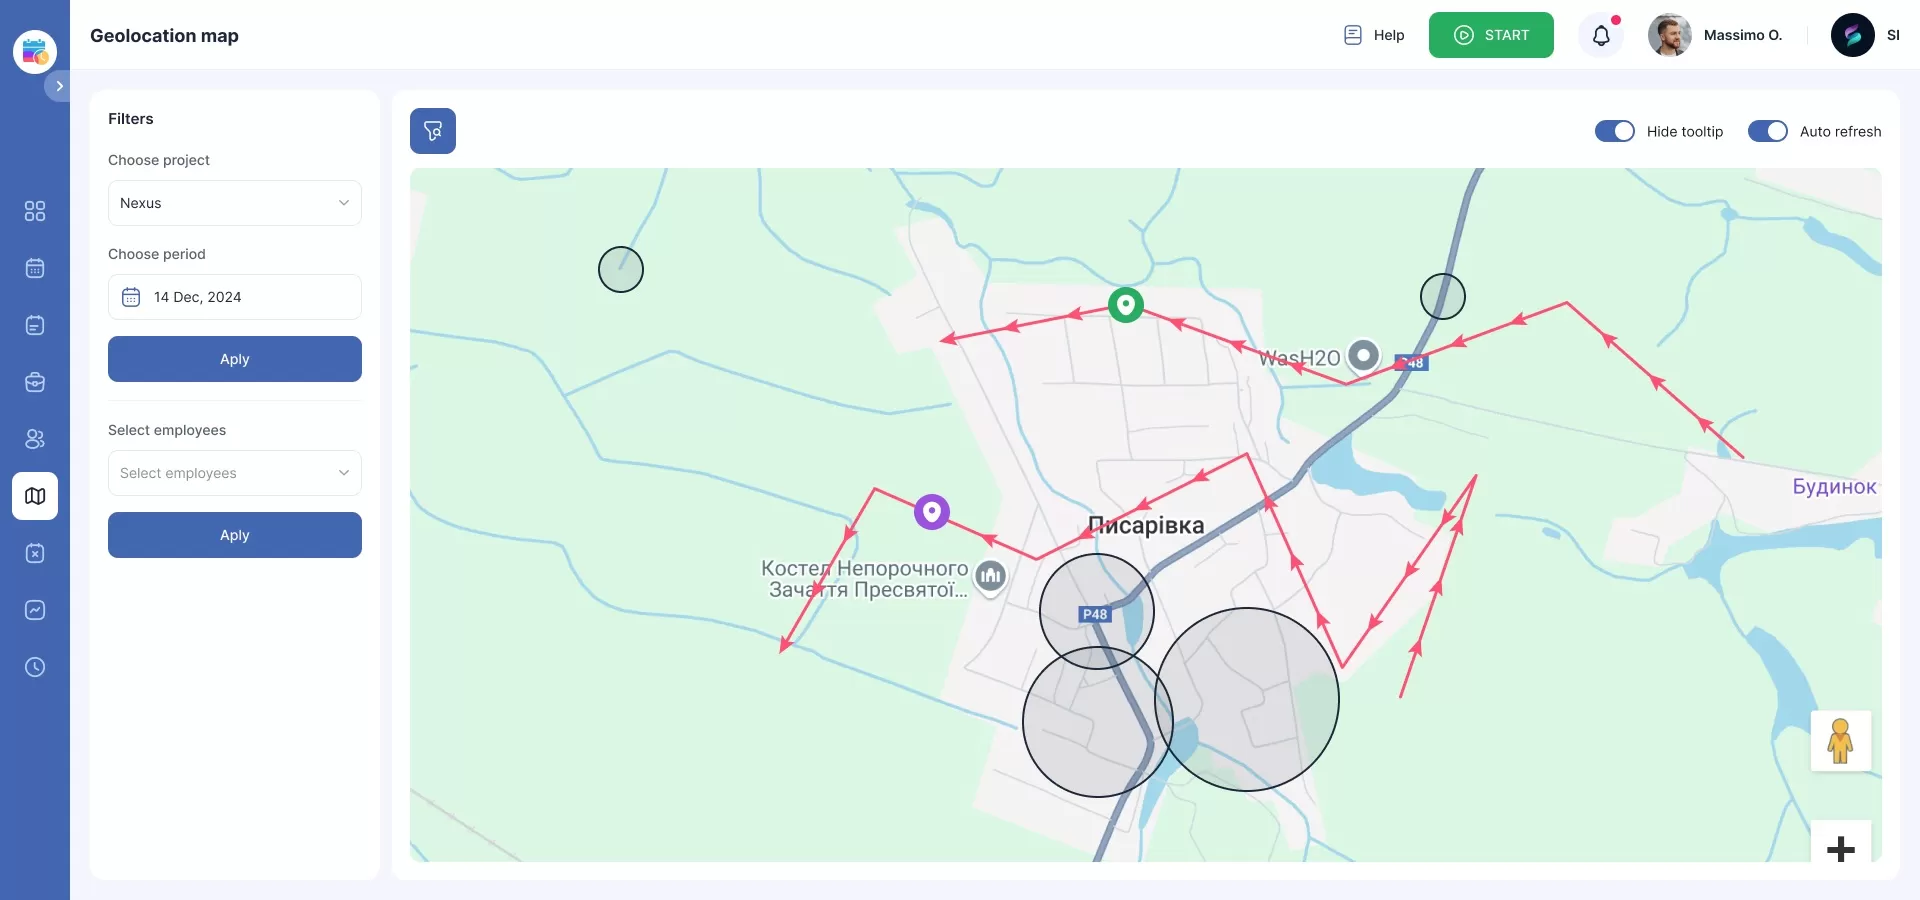Click the notification bell icon
1920x900 pixels.
pos(1601,36)
